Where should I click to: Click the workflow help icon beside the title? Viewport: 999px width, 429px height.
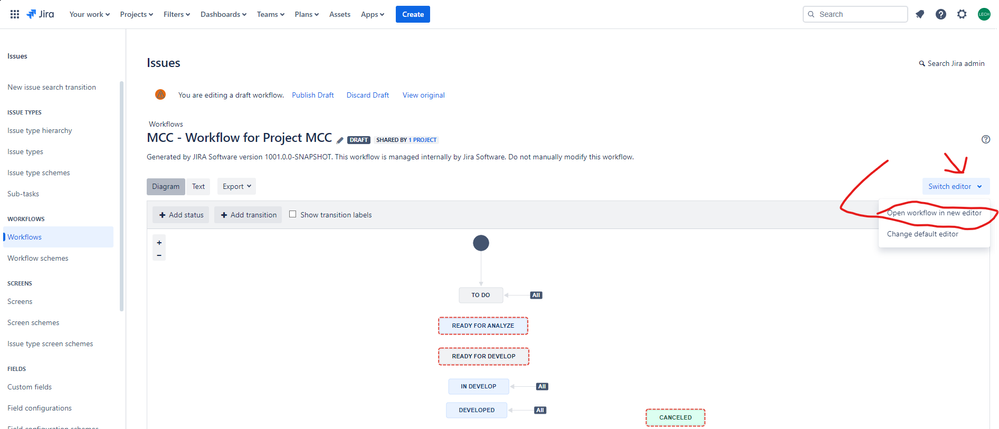986,140
